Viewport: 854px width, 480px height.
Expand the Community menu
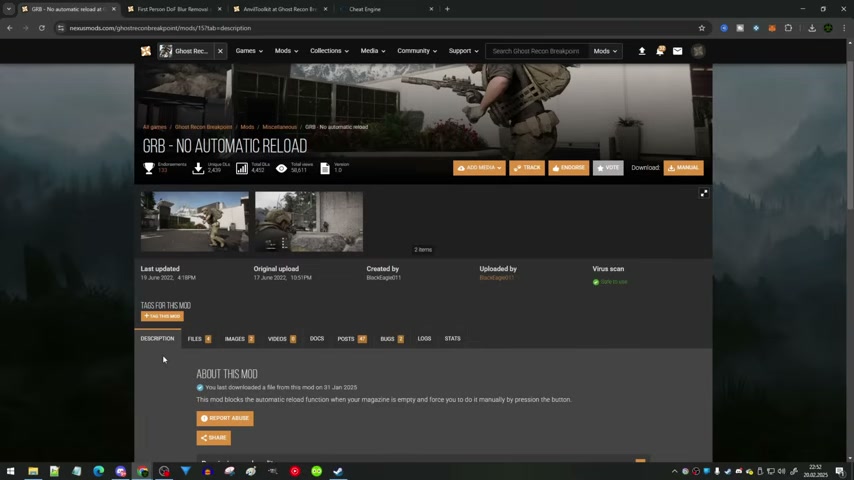point(417,51)
